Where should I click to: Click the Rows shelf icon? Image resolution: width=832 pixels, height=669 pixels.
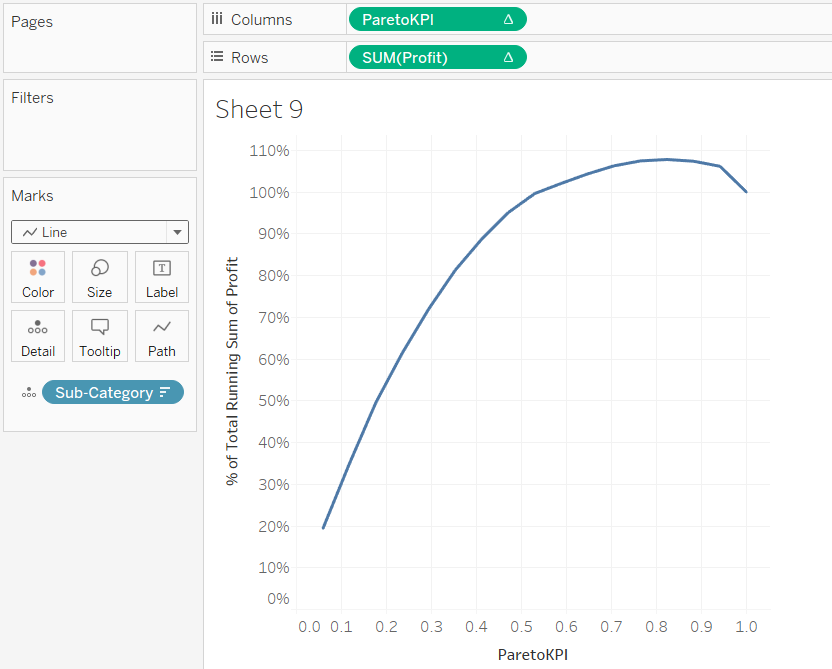(217, 57)
